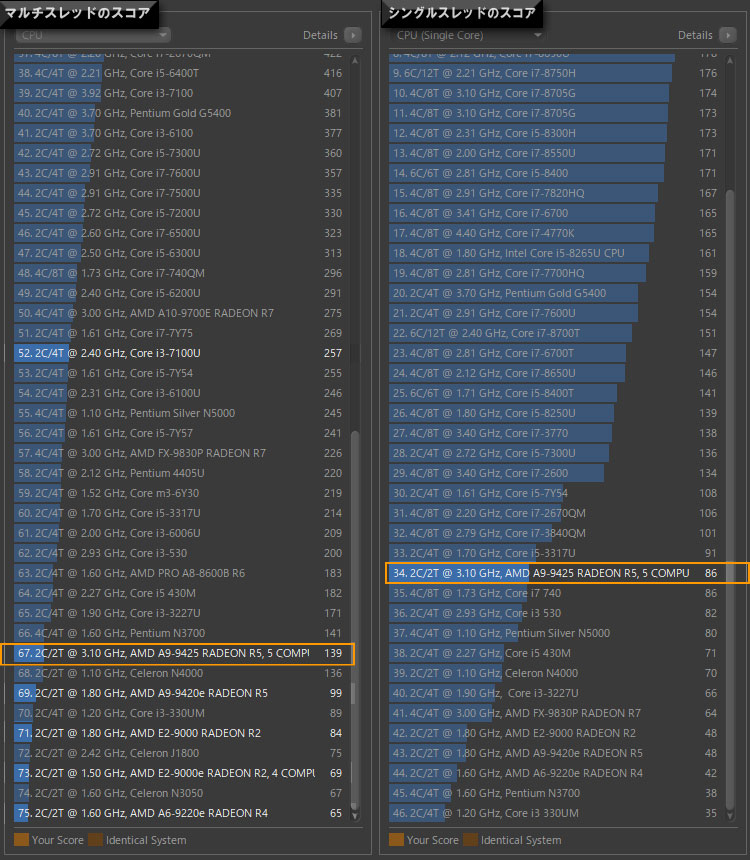Open the CPU ranking dropdown in left panel
The height and width of the screenshot is (860, 750).
[x=92, y=35]
